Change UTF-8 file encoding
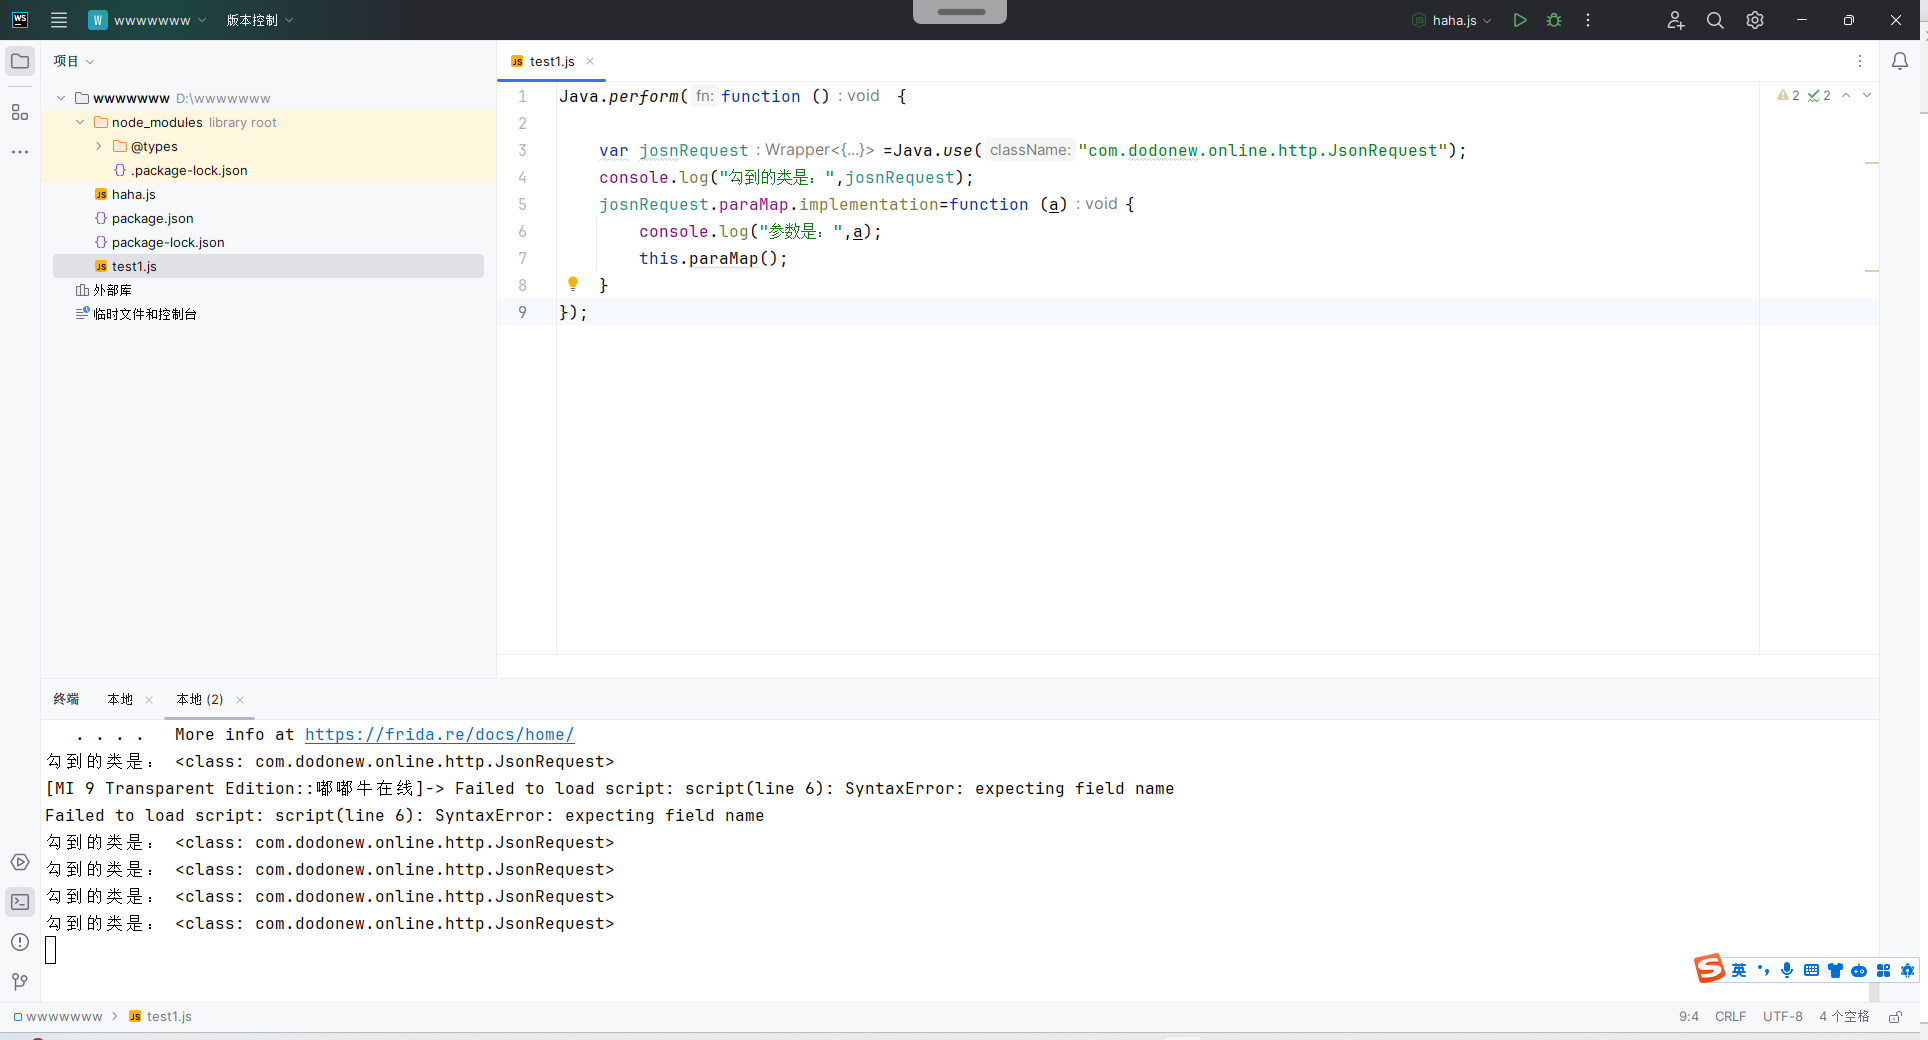Image resolution: width=1928 pixels, height=1040 pixels. click(x=1782, y=1016)
